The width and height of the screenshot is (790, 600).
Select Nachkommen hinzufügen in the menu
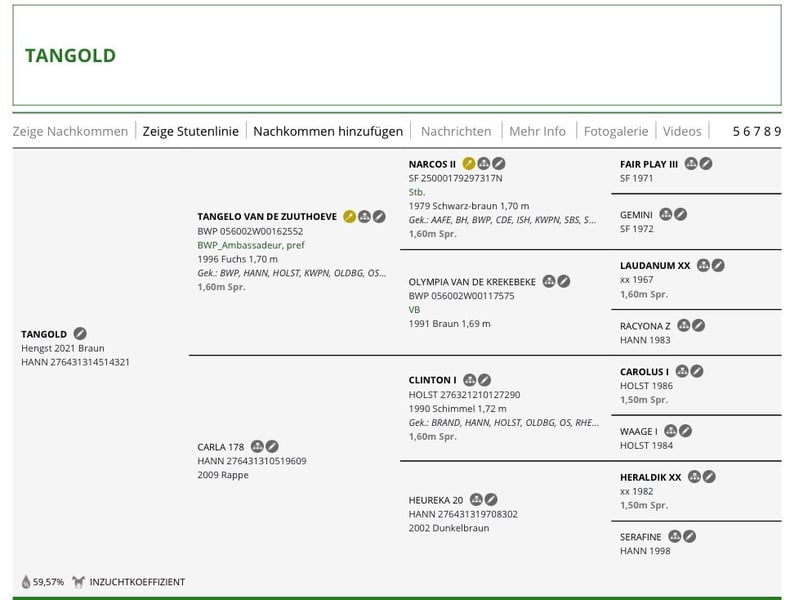click(x=328, y=131)
